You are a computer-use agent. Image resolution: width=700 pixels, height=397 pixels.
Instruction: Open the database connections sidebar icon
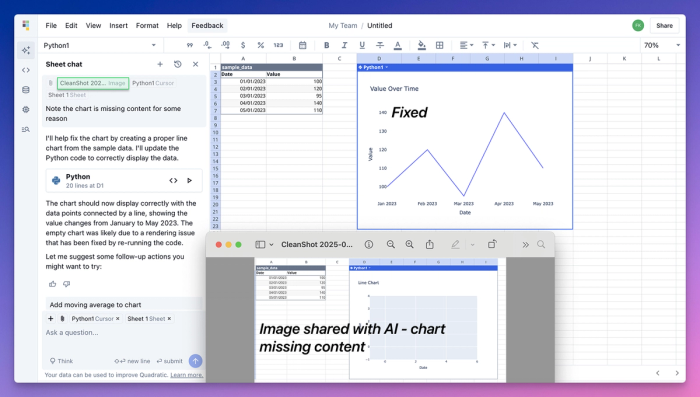click(26, 90)
